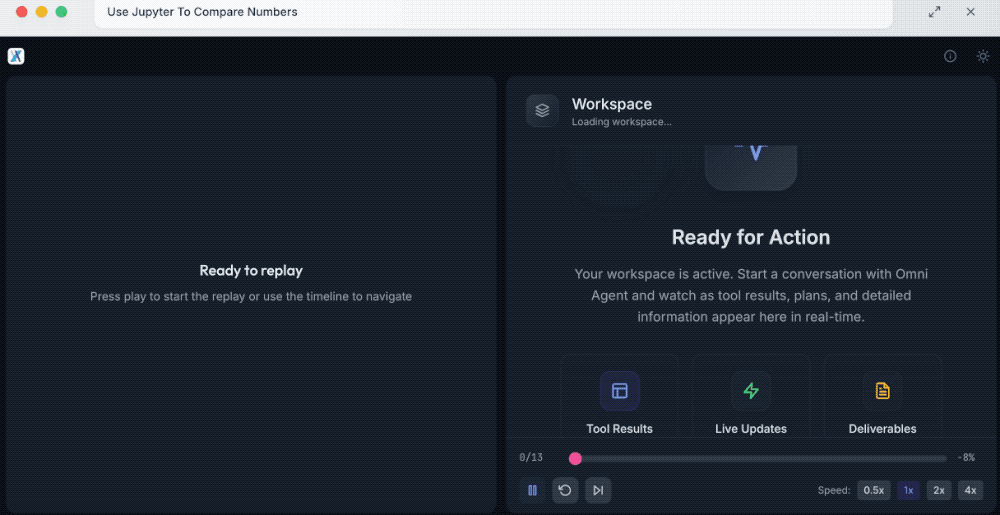Choose the 4x playback speed
Screen dimensions: 1000x515
[x=970, y=490]
